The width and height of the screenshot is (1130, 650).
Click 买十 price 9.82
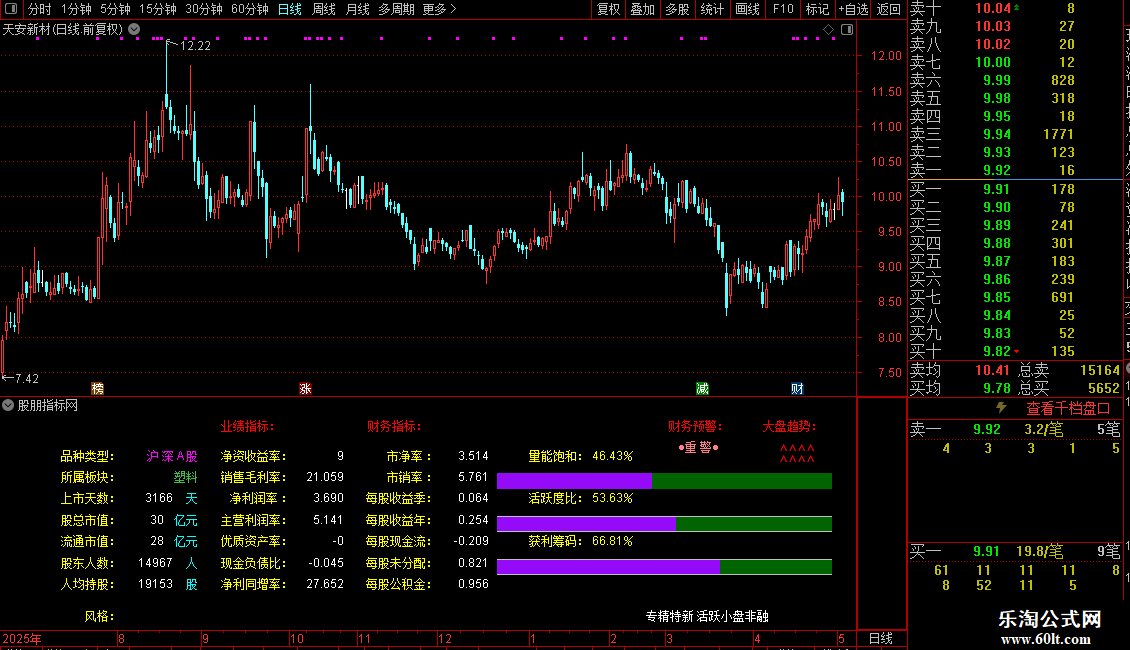(x=997, y=352)
